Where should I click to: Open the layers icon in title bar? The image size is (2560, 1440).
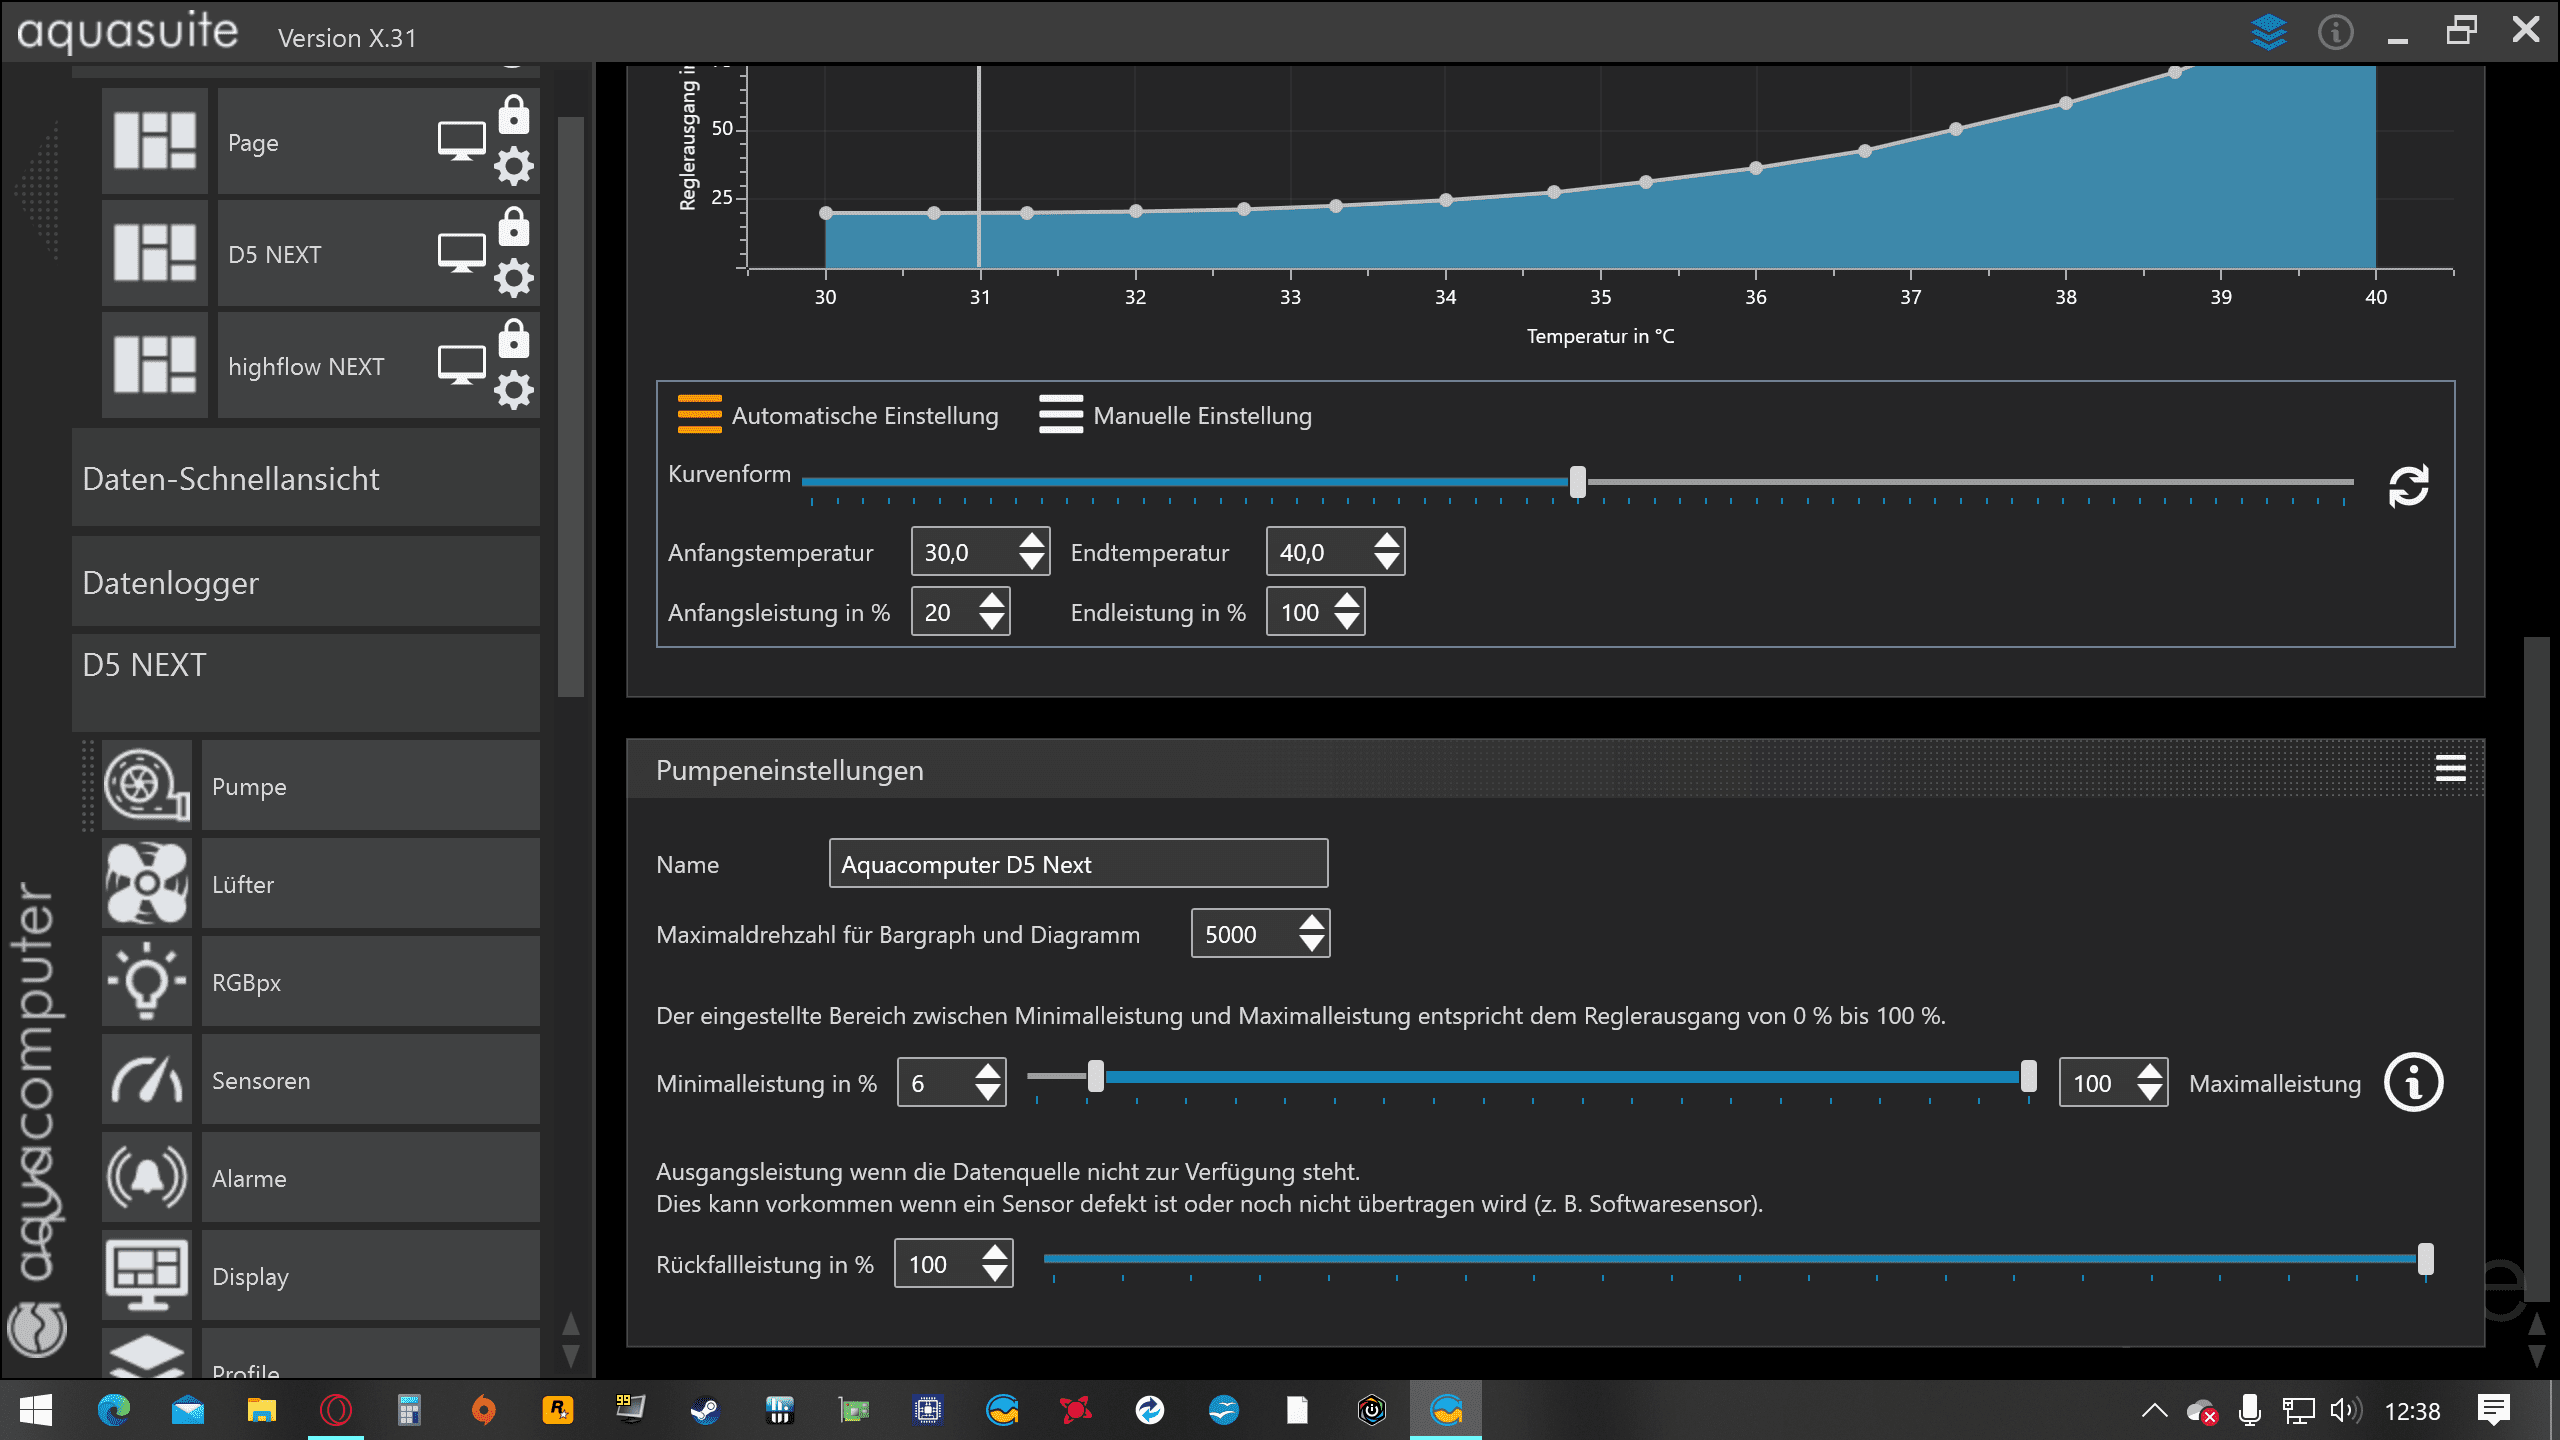coord(2269,32)
